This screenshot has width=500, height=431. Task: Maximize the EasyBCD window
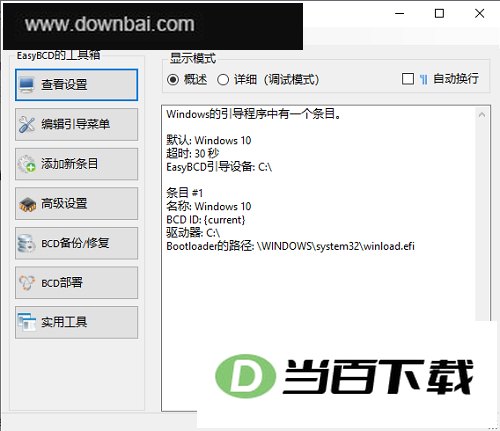pos(439,14)
